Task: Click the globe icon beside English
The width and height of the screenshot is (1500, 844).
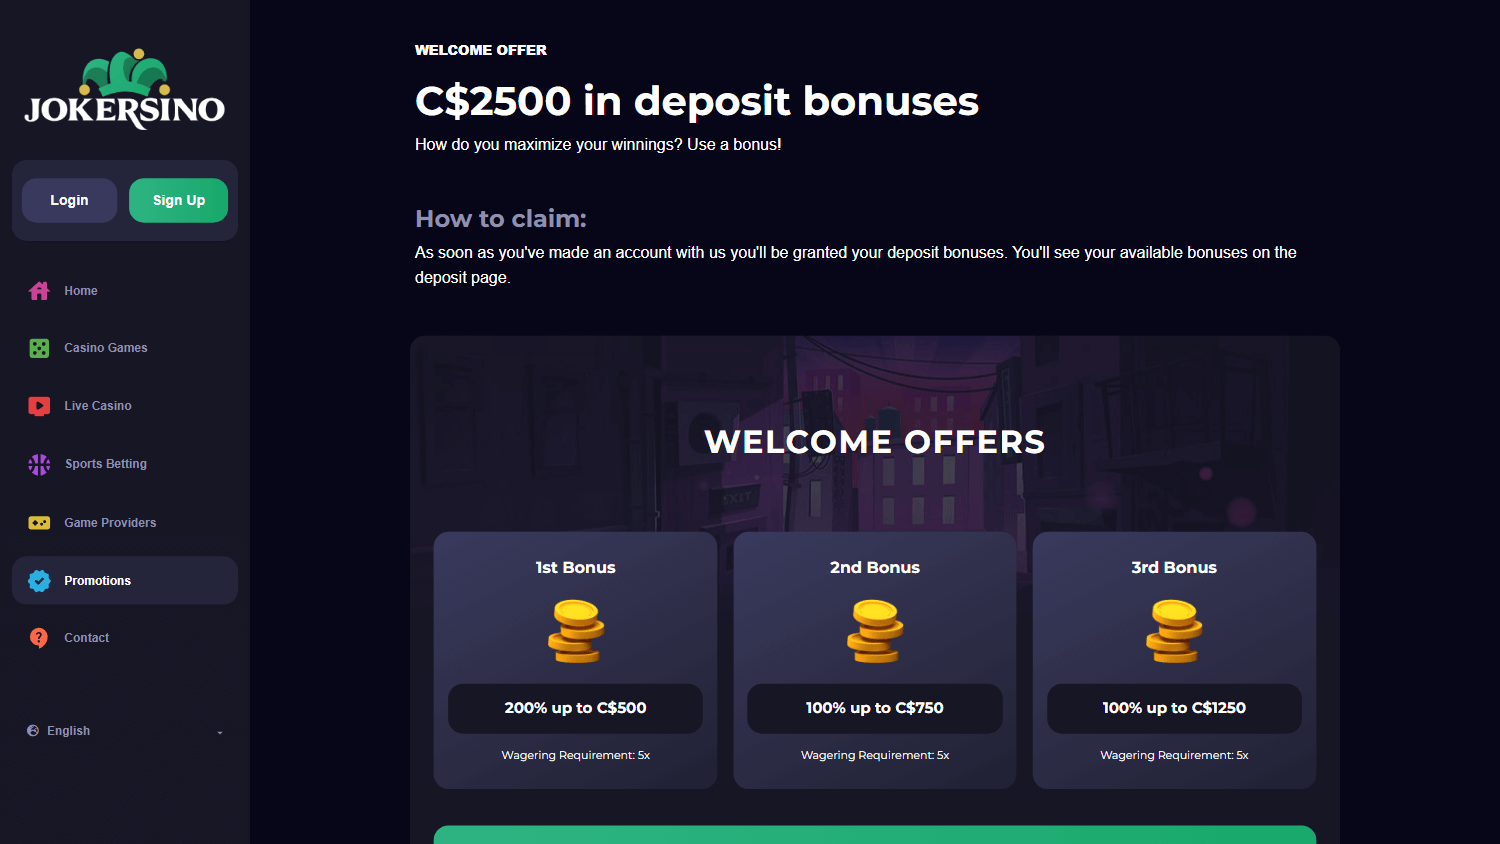Action: coord(33,731)
